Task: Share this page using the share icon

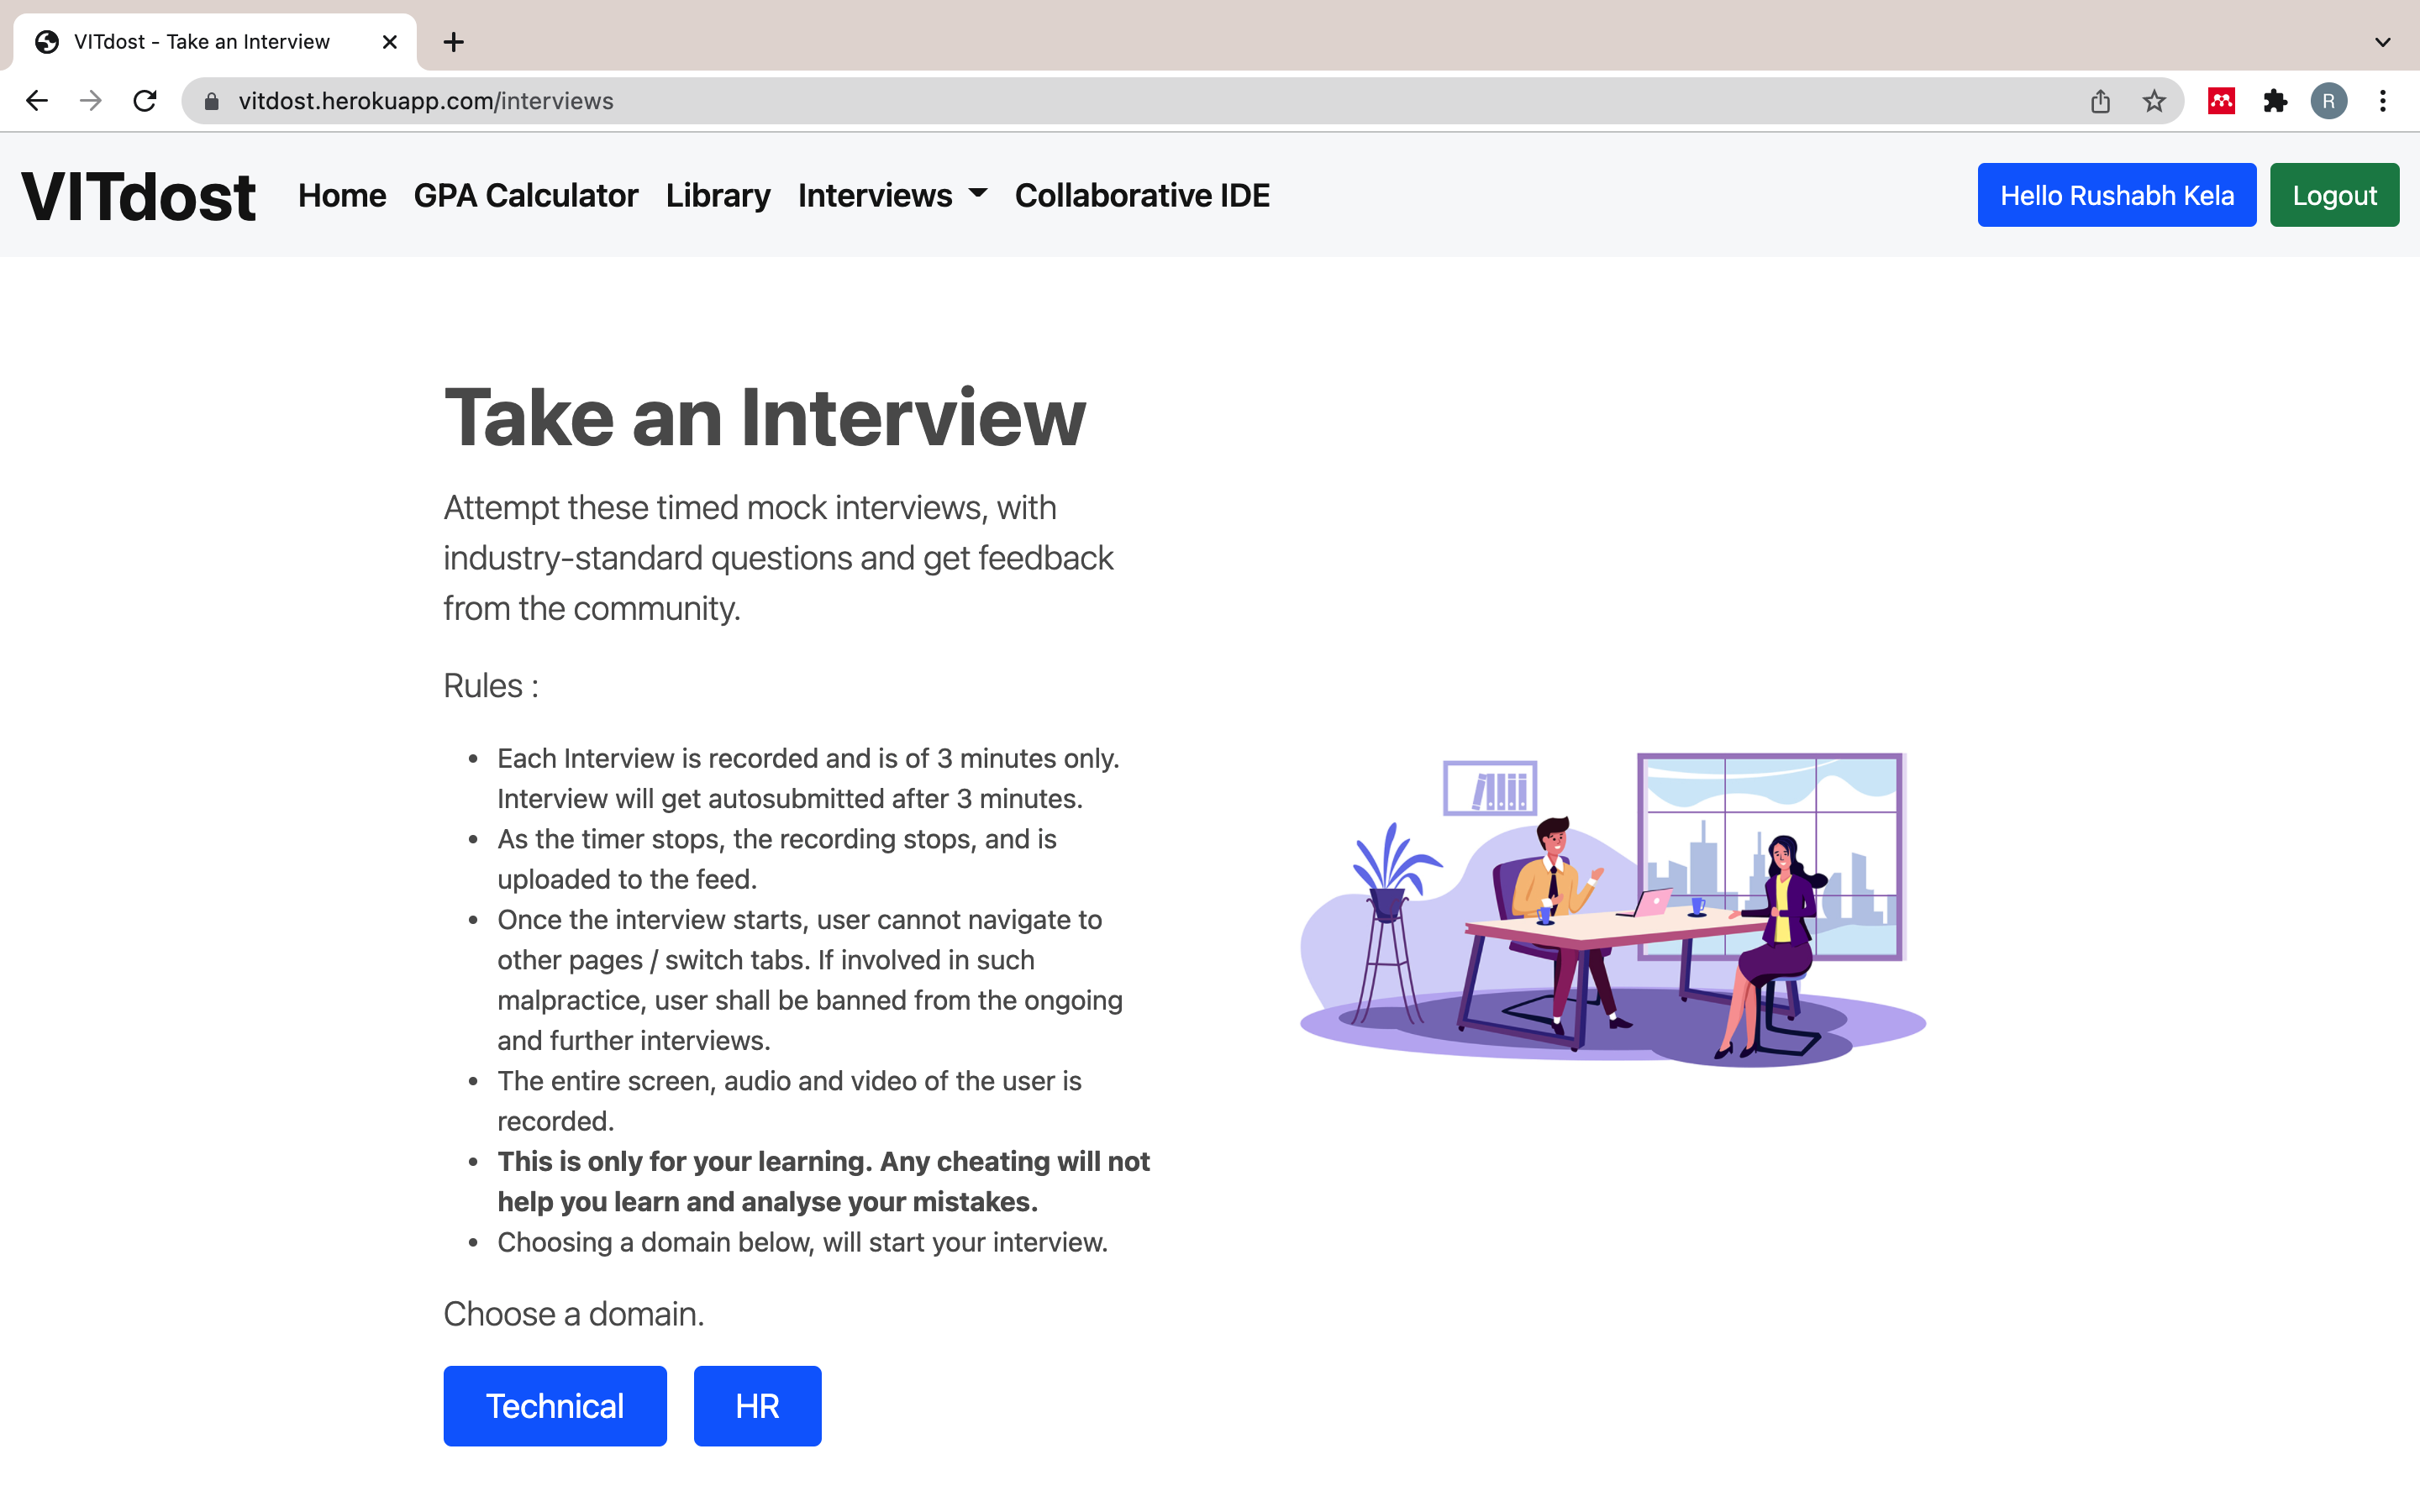Action: tap(2100, 101)
